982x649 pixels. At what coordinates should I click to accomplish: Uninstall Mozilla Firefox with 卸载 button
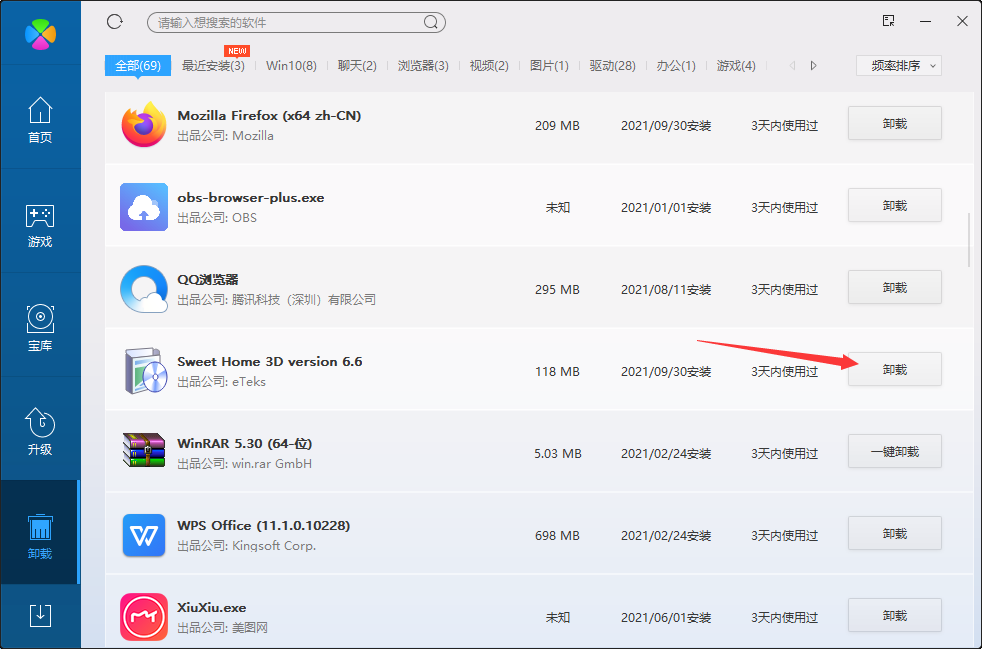[x=895, y=123]
